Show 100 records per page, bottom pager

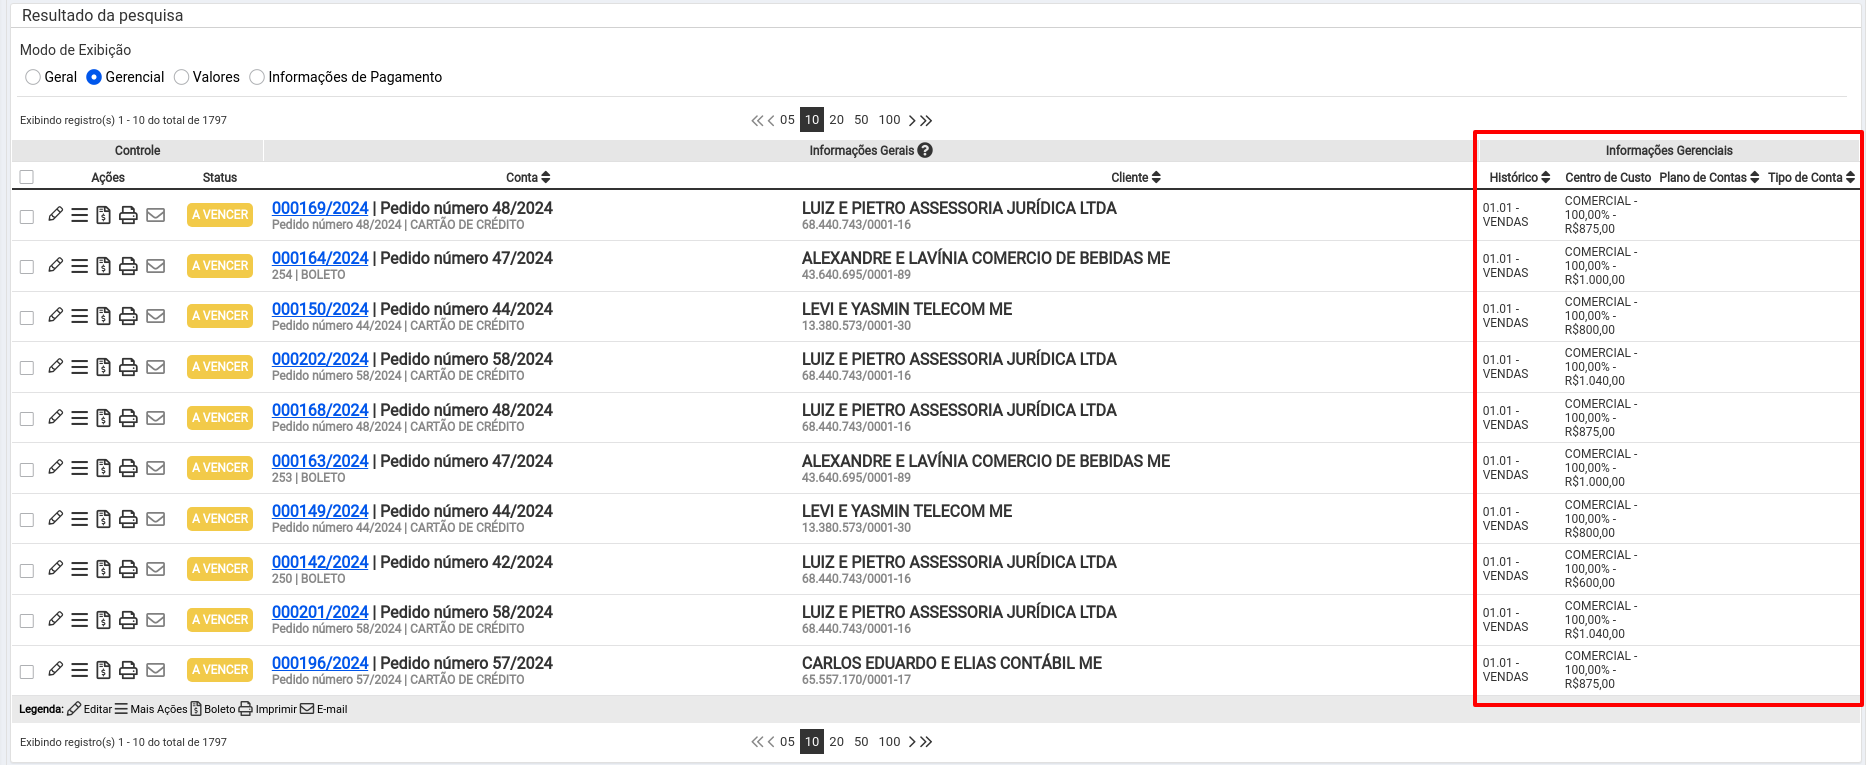pyautogui.click(x=889, y=742)
